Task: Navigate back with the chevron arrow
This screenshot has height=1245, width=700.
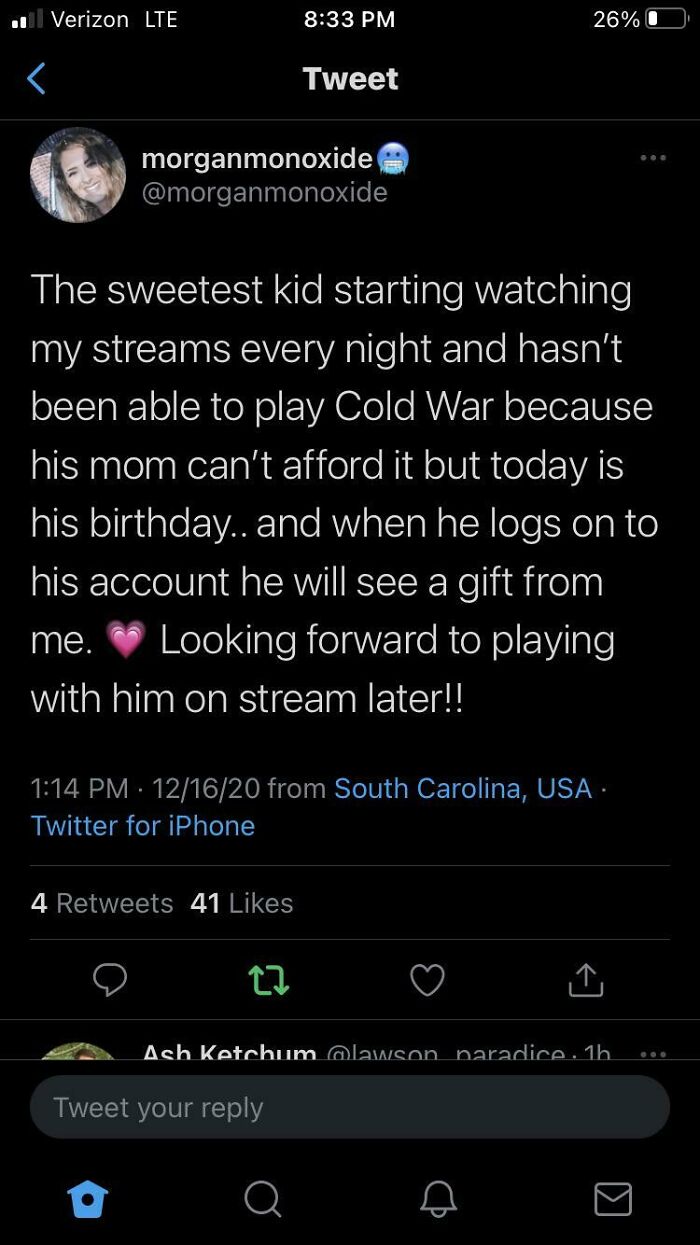Action: [36, 77]
